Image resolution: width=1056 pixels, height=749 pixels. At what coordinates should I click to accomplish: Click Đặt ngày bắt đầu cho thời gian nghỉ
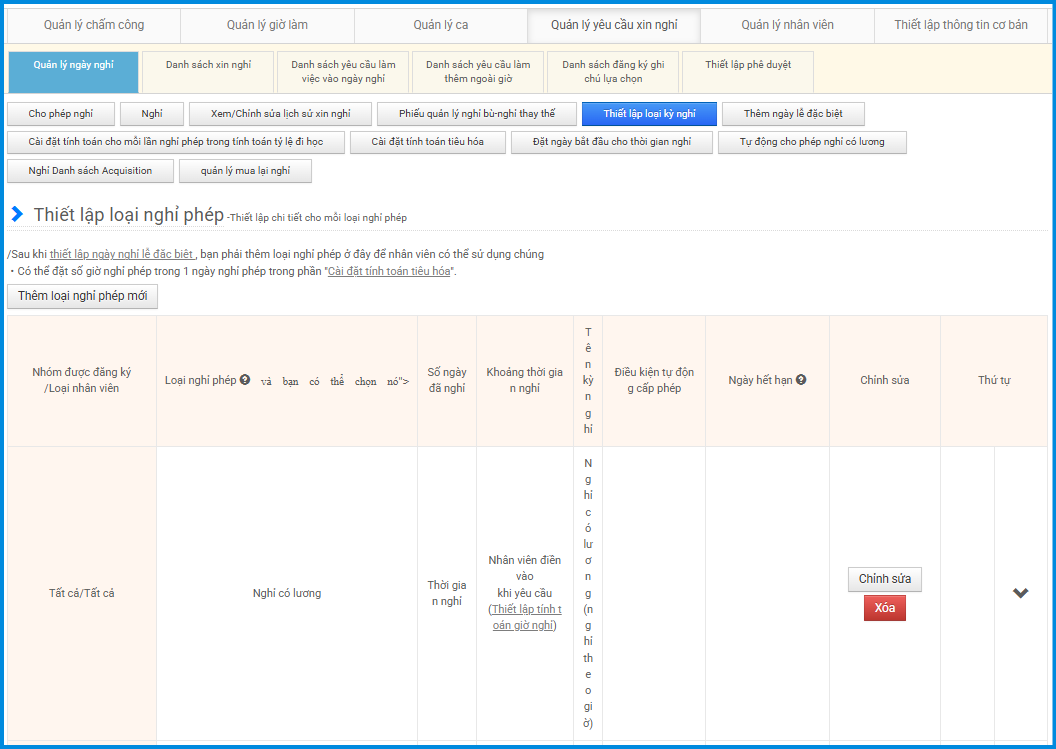611,142
